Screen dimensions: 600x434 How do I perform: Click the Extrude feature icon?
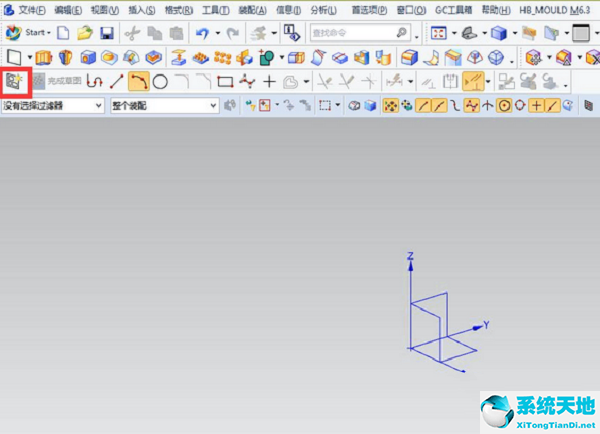(x=44, y=58)
